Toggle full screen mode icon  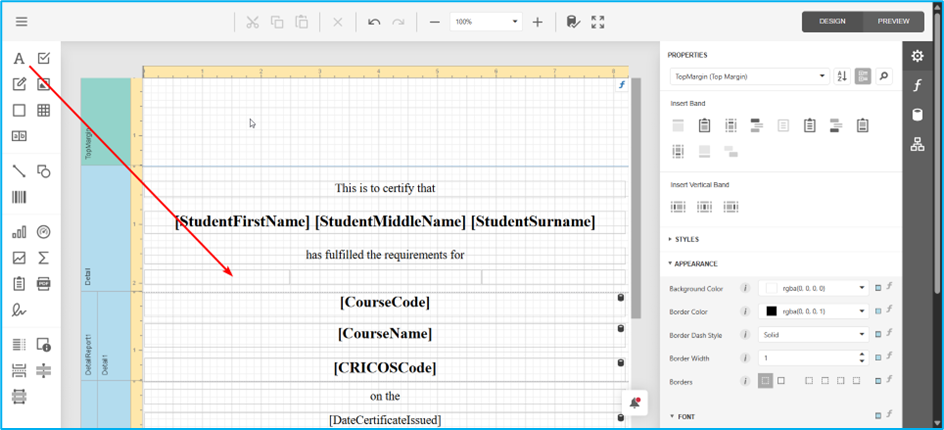[598, 22]
